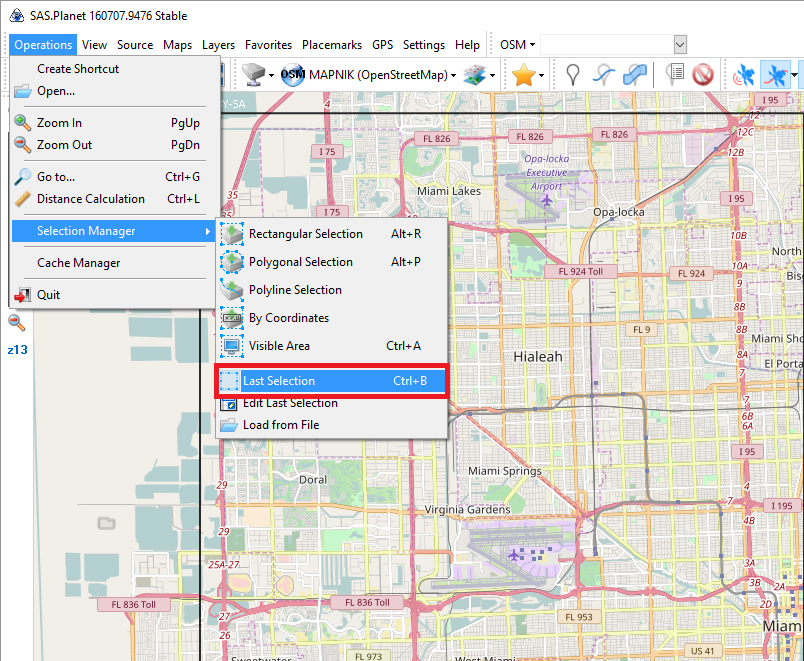Image resolution: width=804 pixels, height=661 pixels.
Task: Pick Polygonal Selection in the submenu
Action: coord(331,262)
